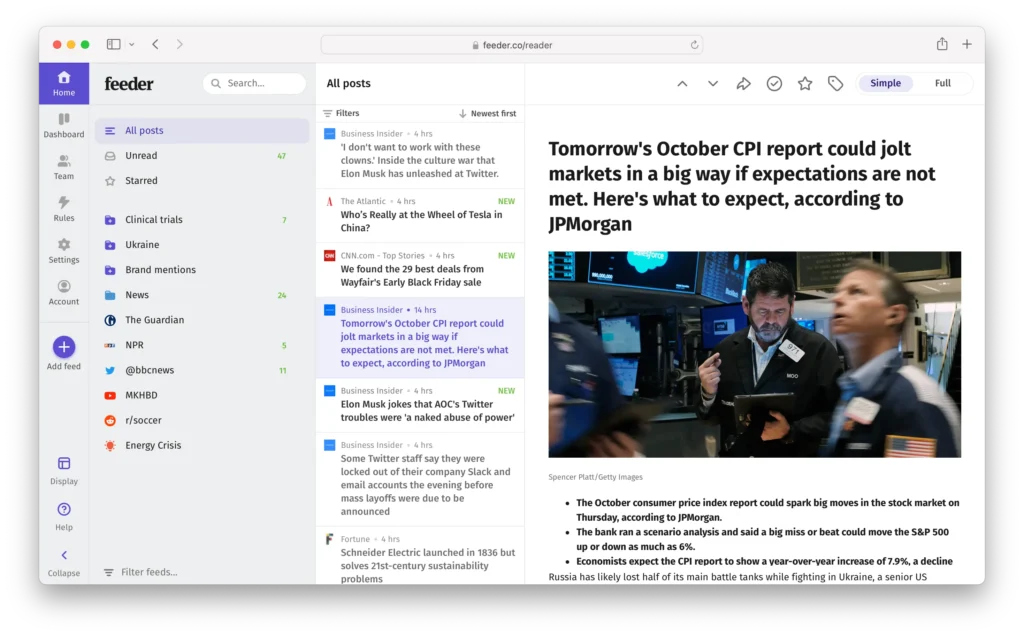The width and height of the screenshot is (1024, 636).
Task: Click the Team icon in sidebar
Action: tap(64, 162)
